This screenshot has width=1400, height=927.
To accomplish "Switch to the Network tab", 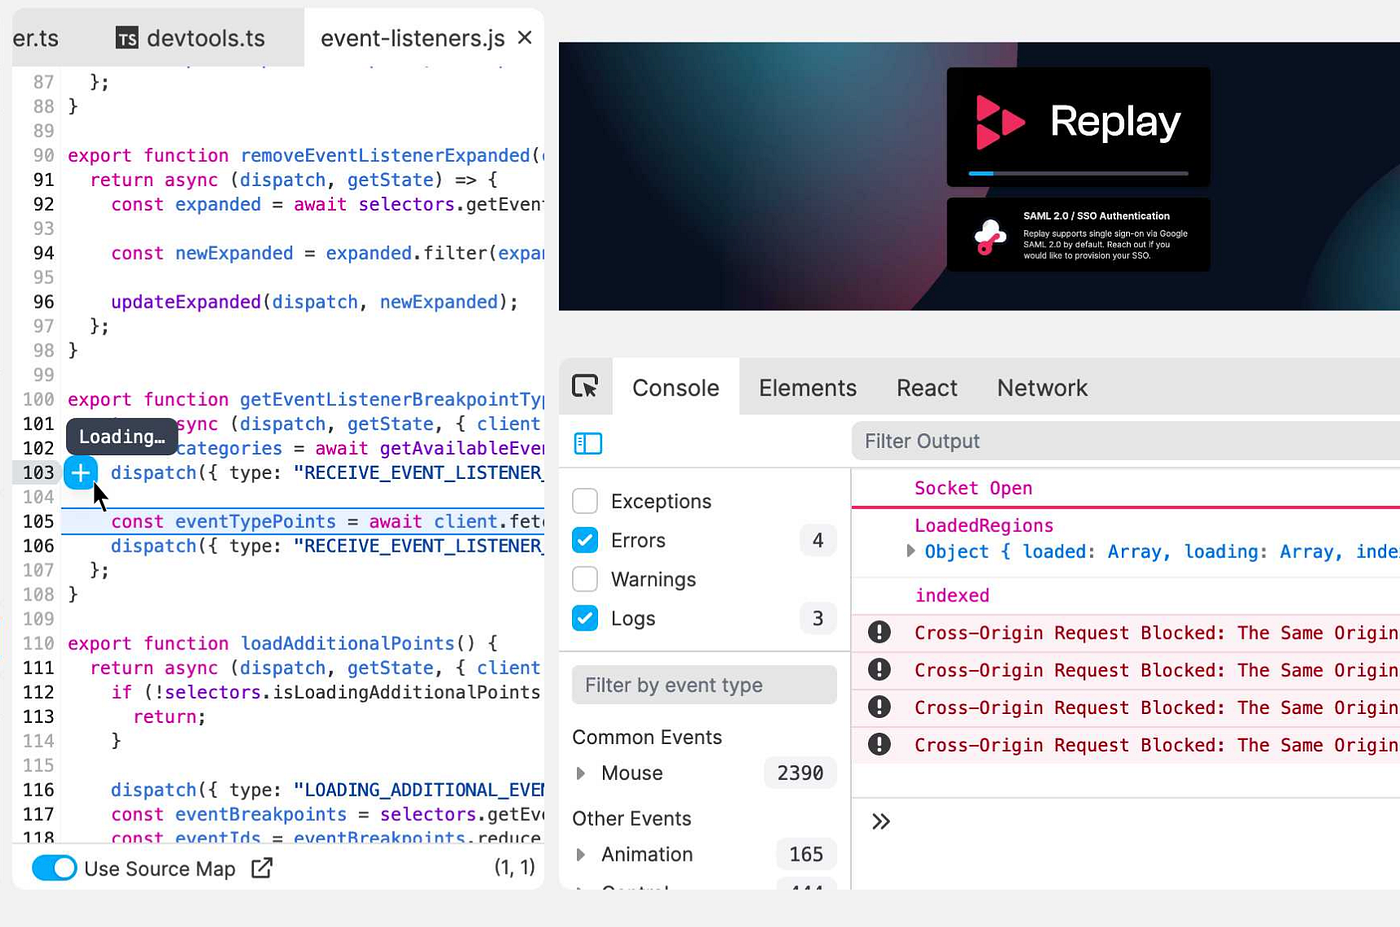I will [1041, 387].
